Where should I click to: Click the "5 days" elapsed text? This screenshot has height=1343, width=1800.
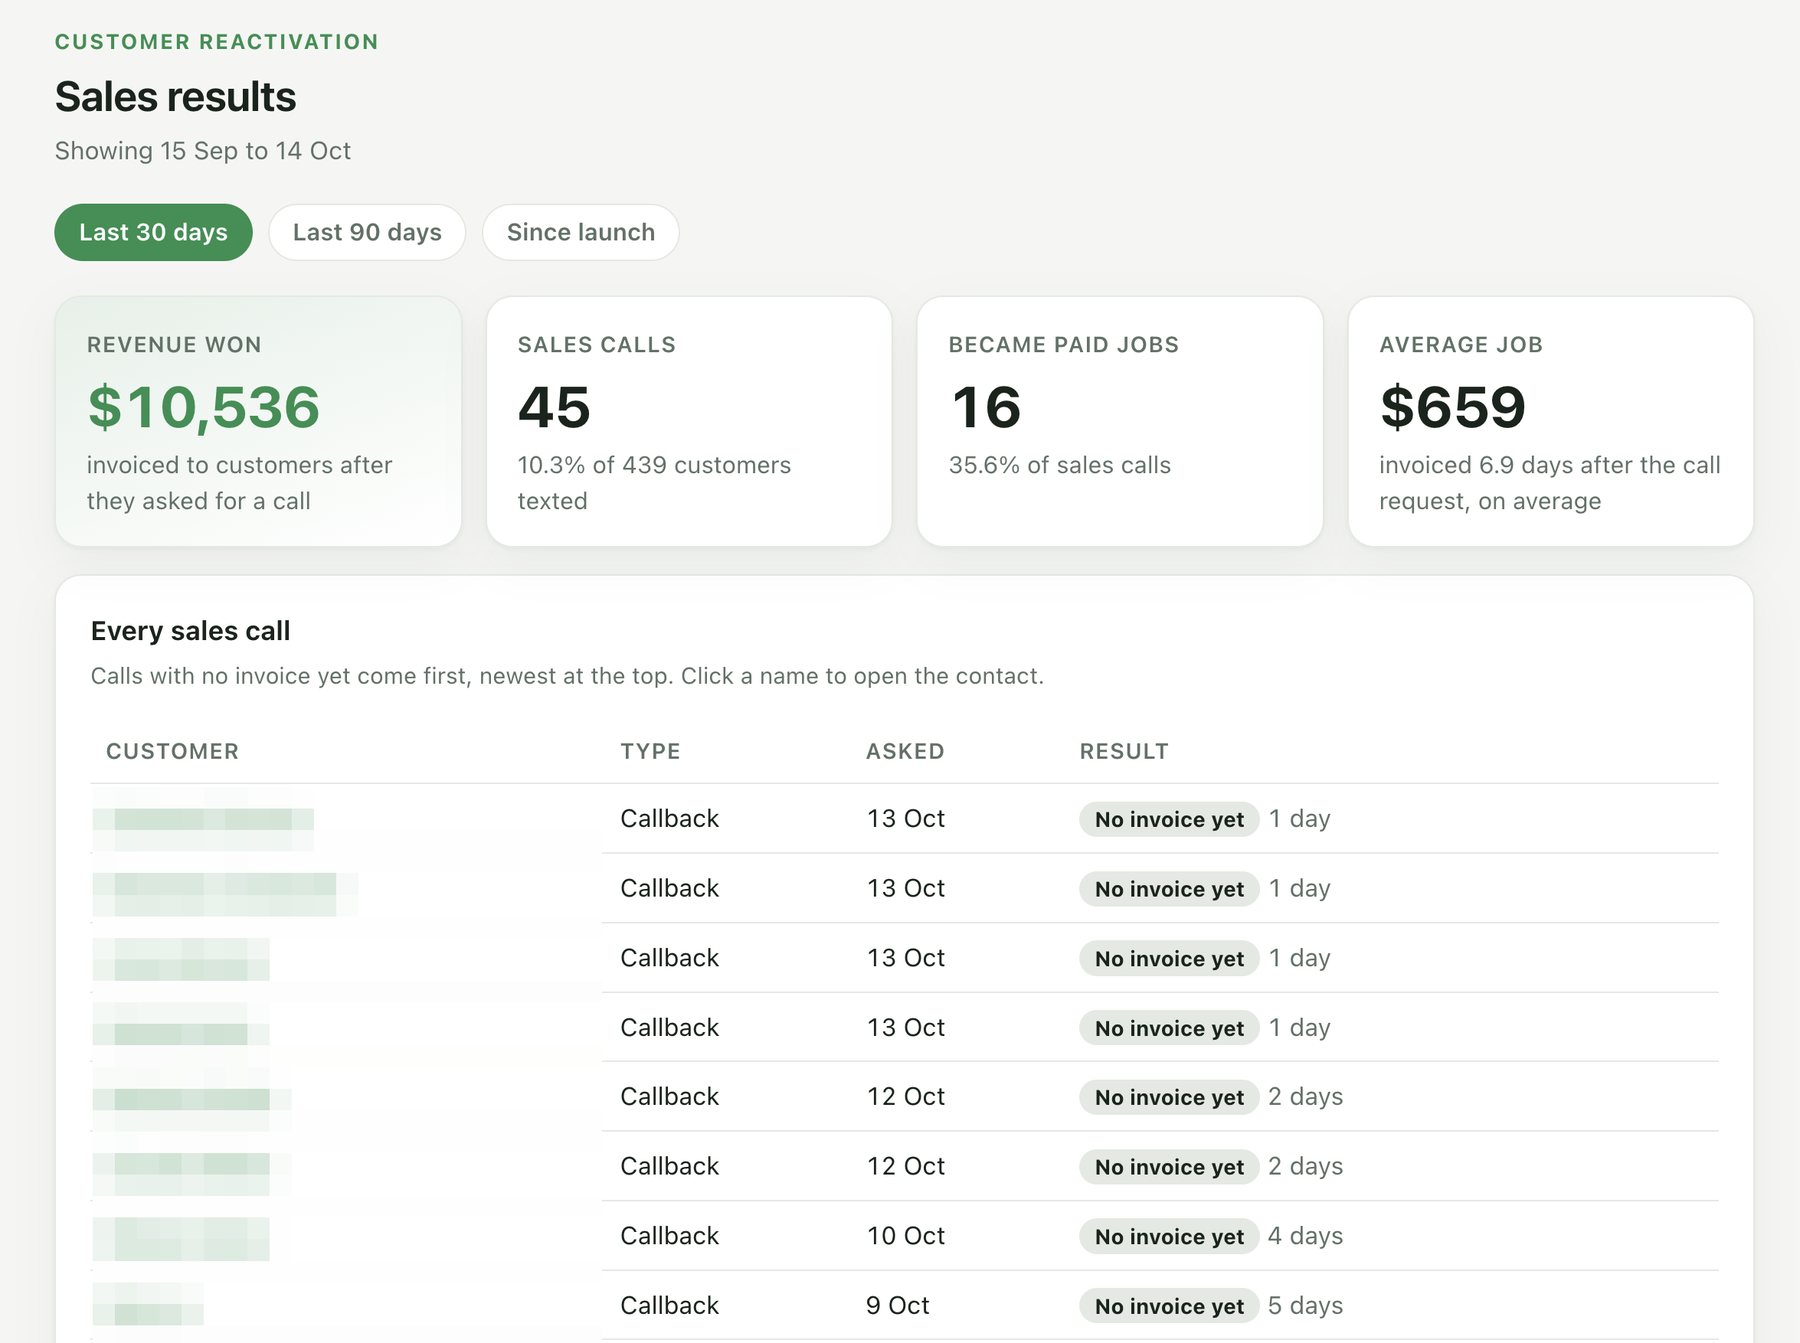[1306, 1306]
